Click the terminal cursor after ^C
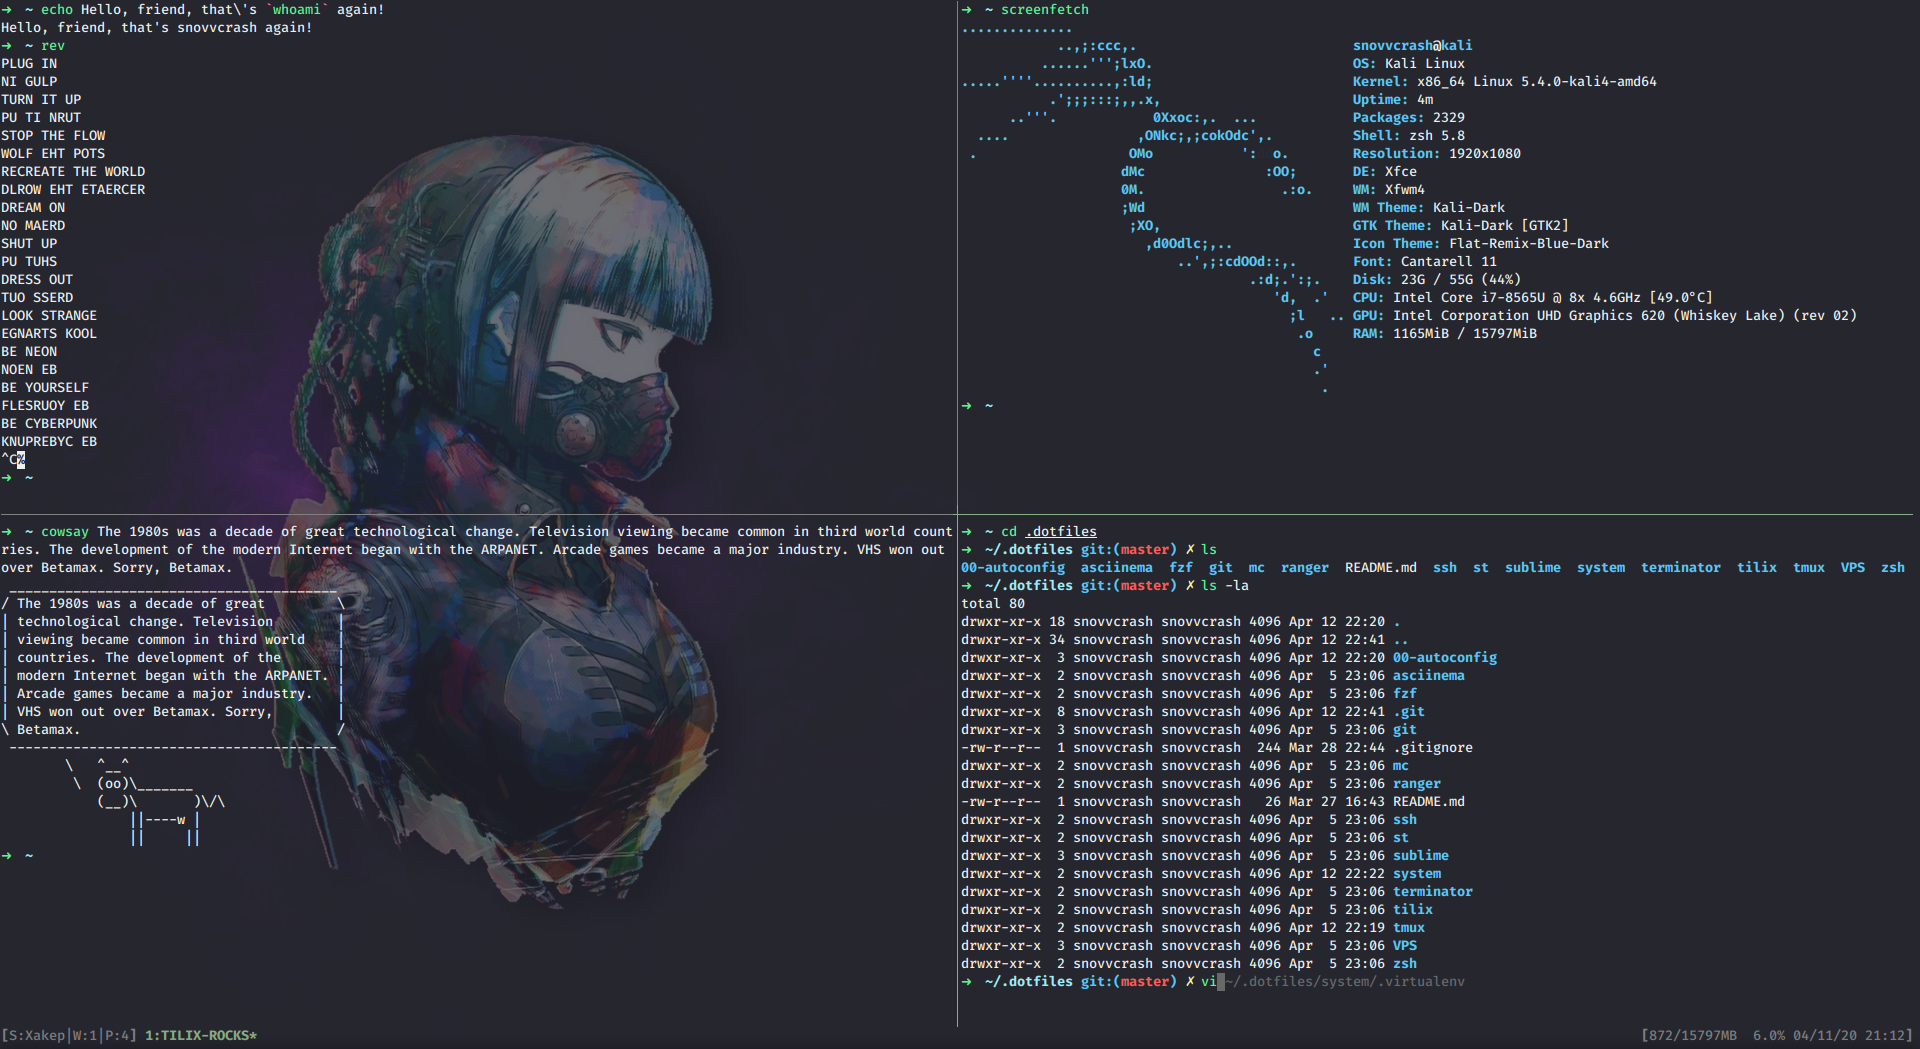This screenshot has width=1920, height=1049. 21,459
